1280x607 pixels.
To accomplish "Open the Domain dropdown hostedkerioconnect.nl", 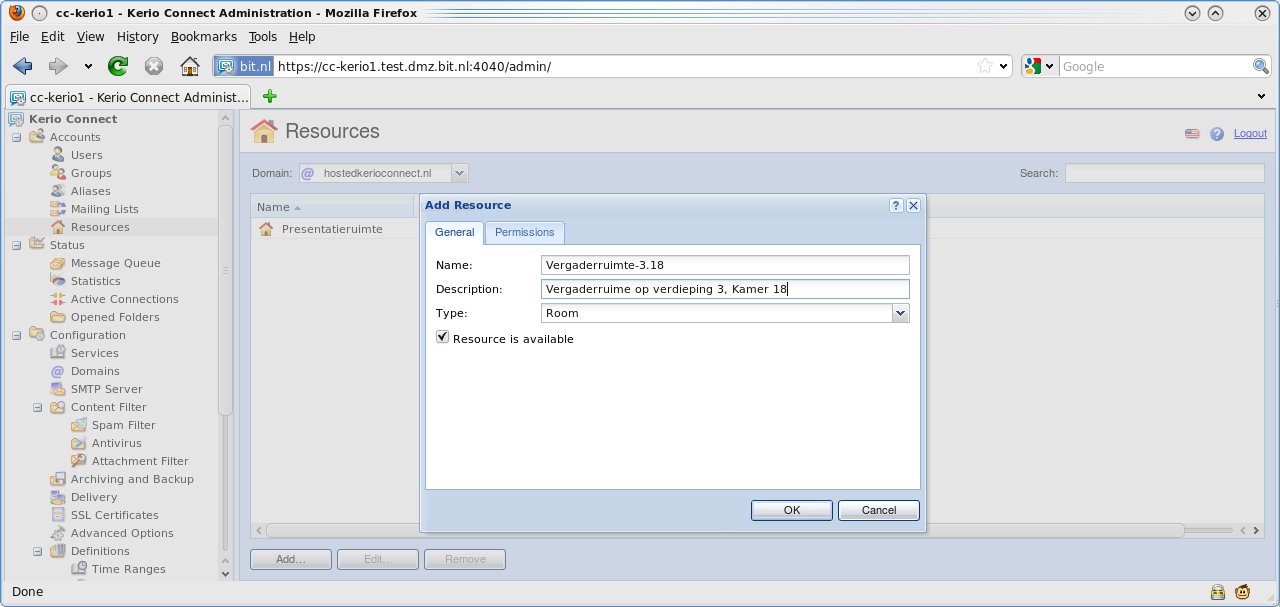I will tap(460, 173).
